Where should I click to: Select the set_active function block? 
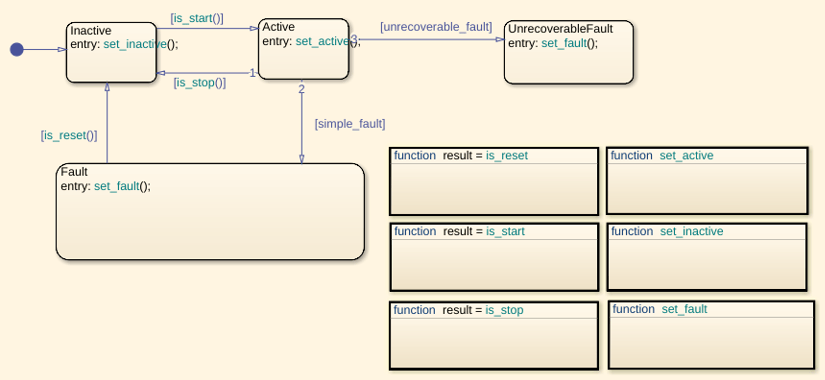click(x=707, y=181)
